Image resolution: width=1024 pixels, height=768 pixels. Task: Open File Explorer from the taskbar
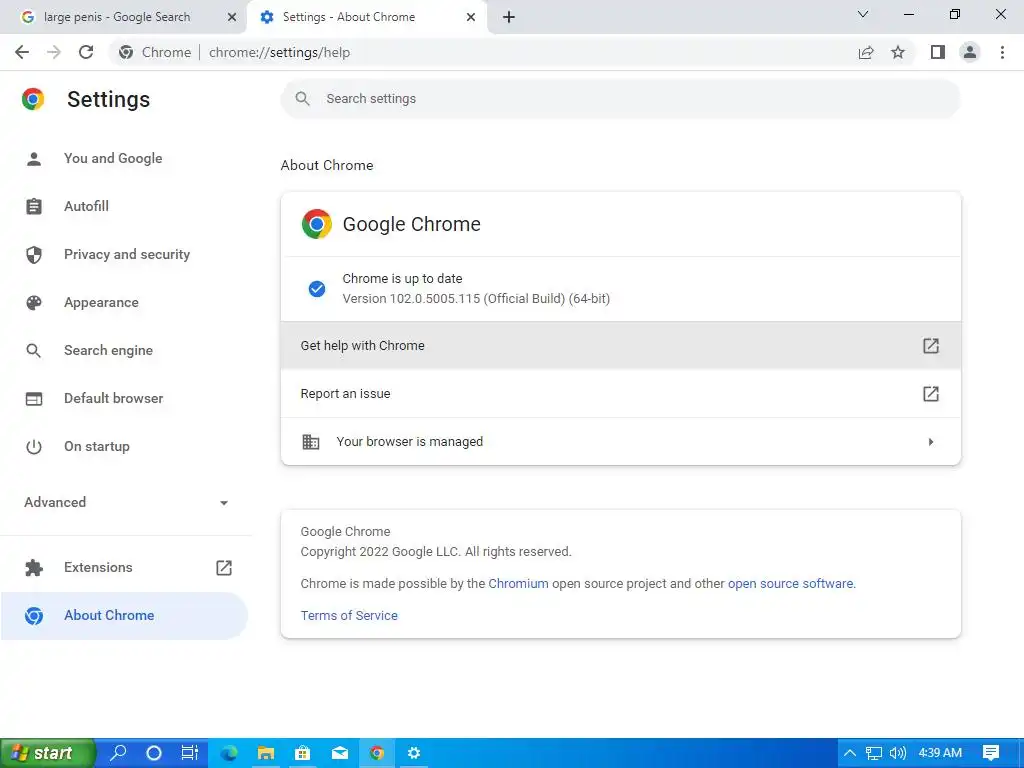(265, 753)
